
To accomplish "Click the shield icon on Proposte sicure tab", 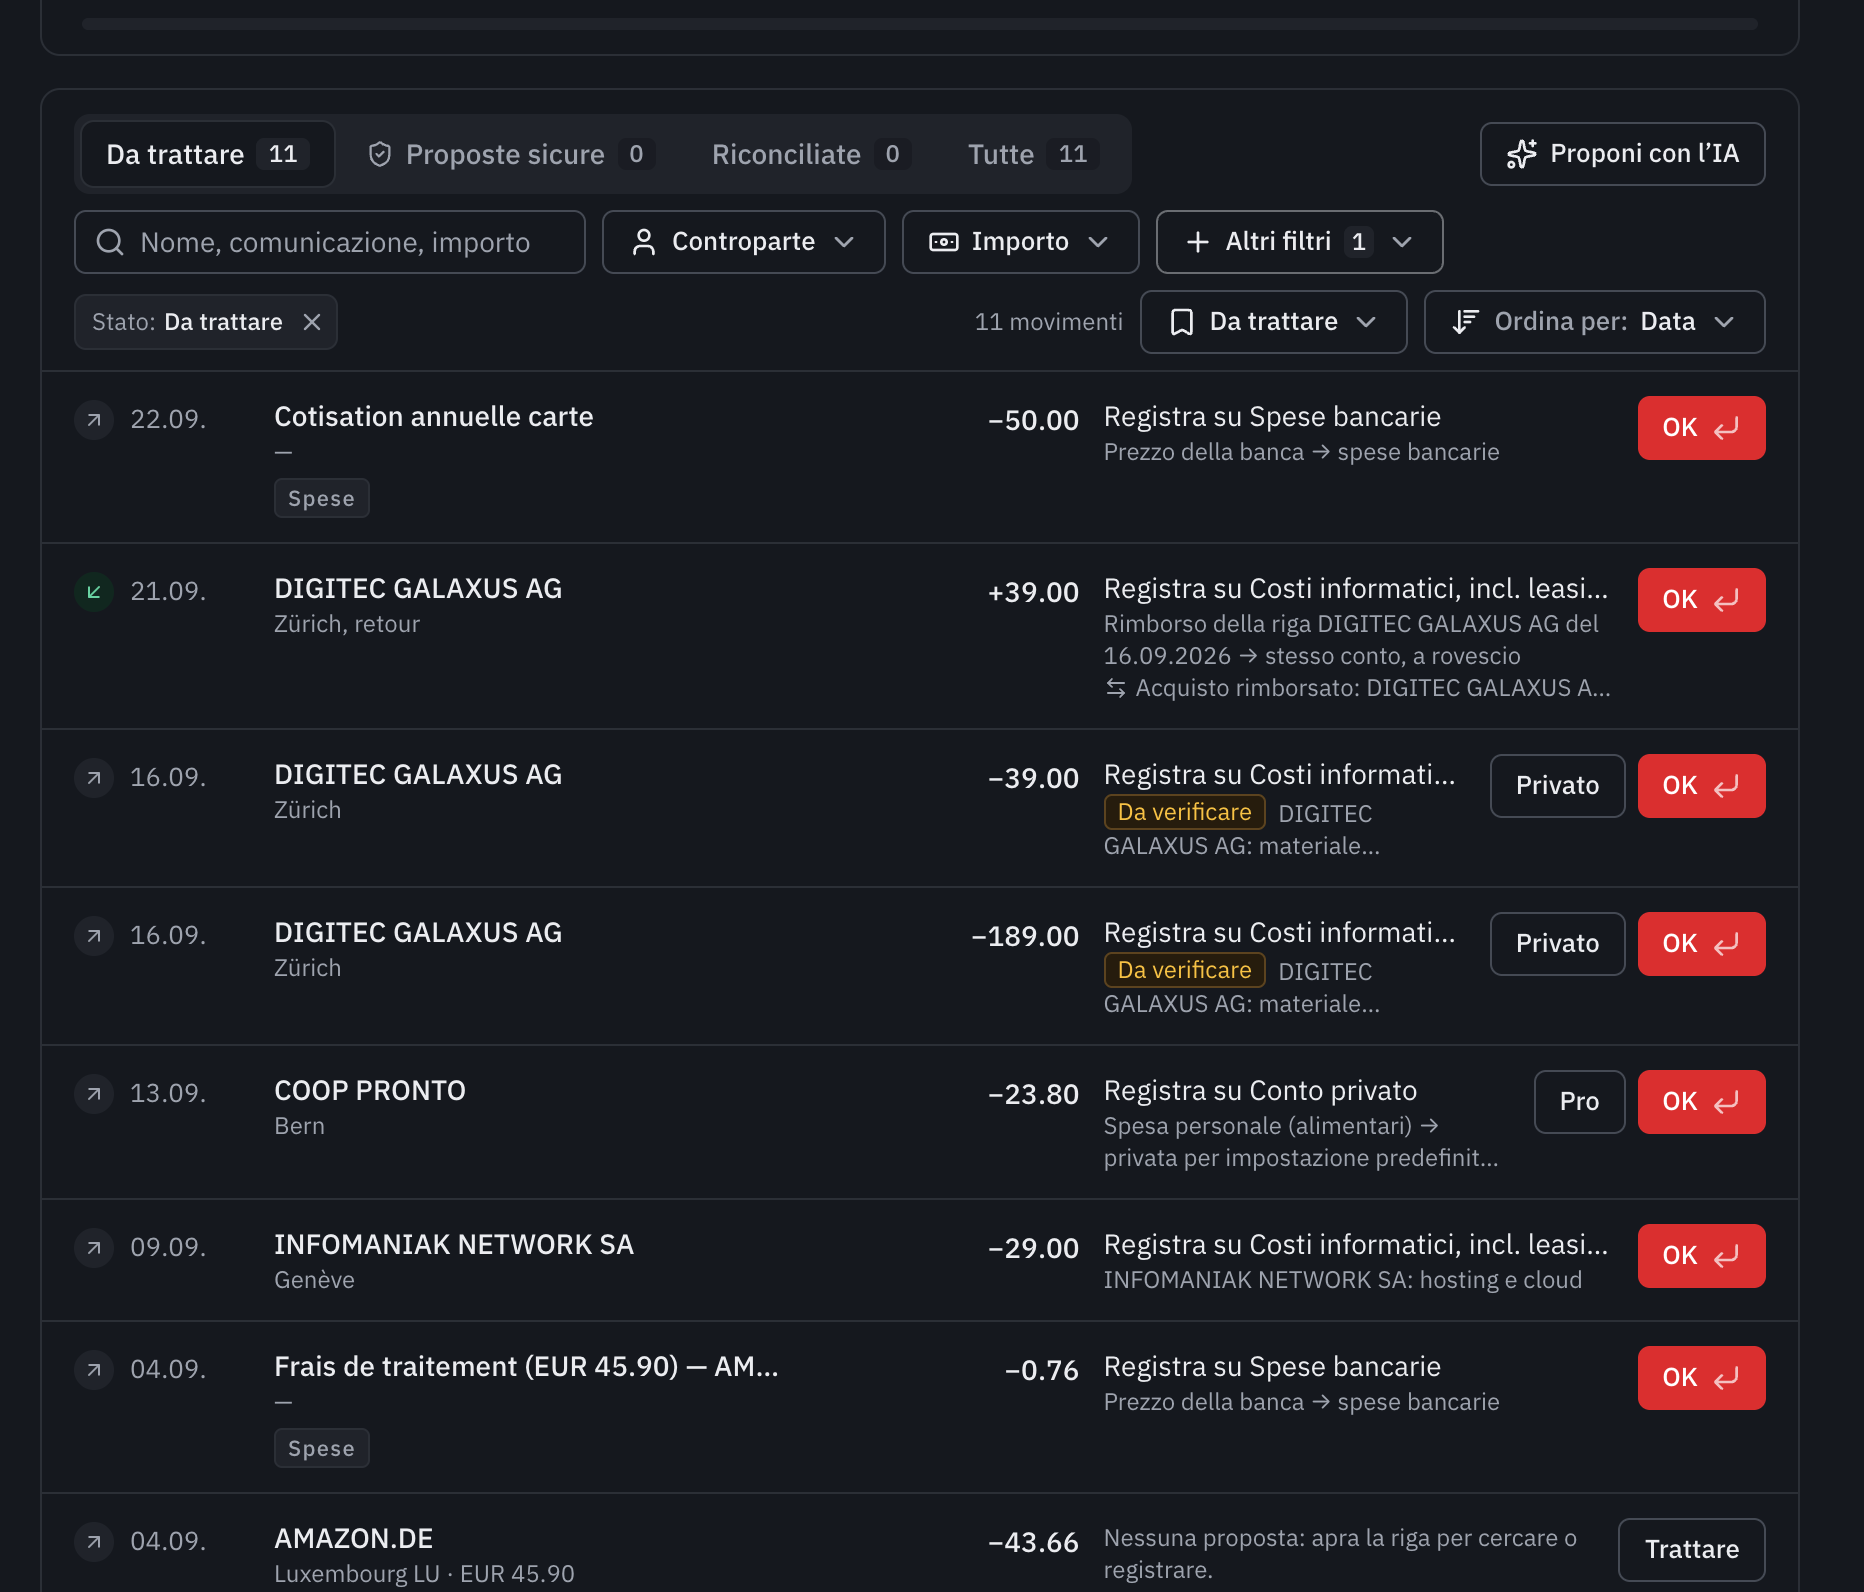I will pos(380,154).
